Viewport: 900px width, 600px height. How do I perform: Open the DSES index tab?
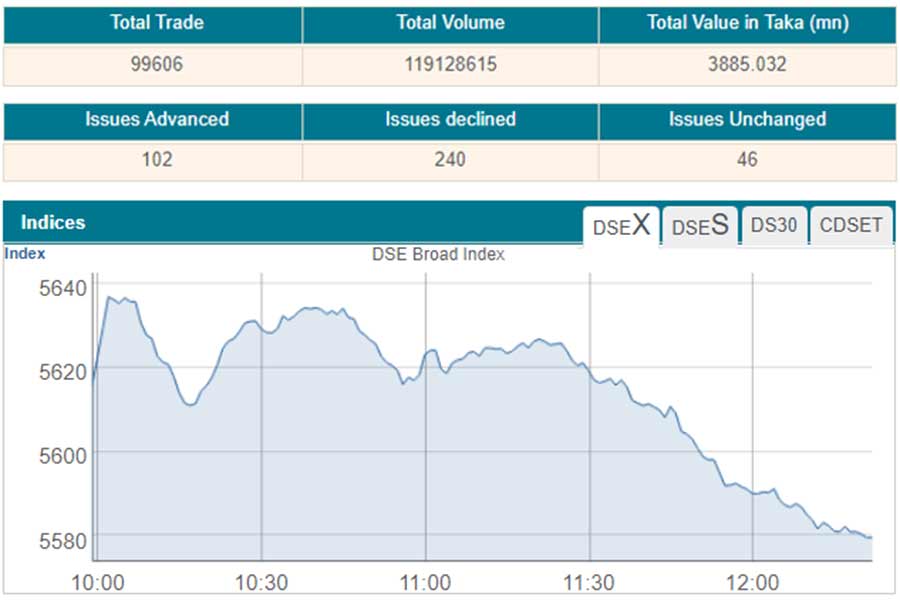[x=700, y=226]
